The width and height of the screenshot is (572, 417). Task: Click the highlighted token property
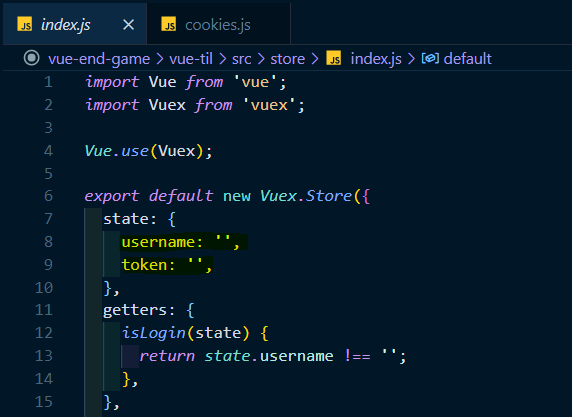coord(167,265)
